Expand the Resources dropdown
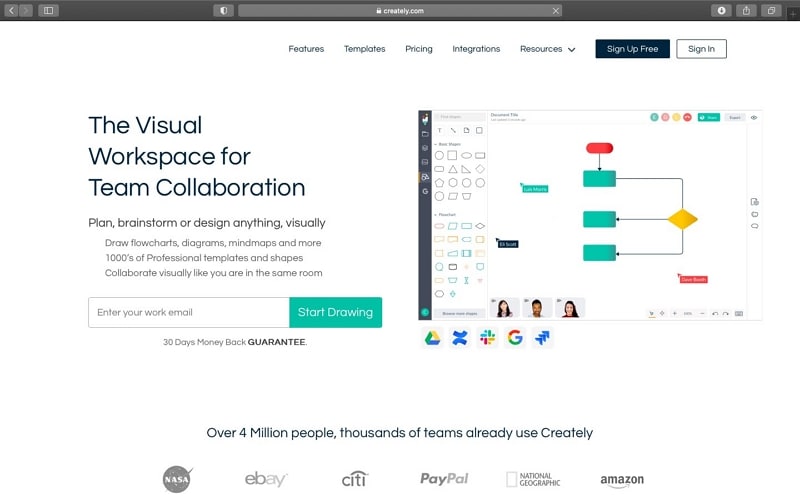800x500 pixels. [547, 49]
